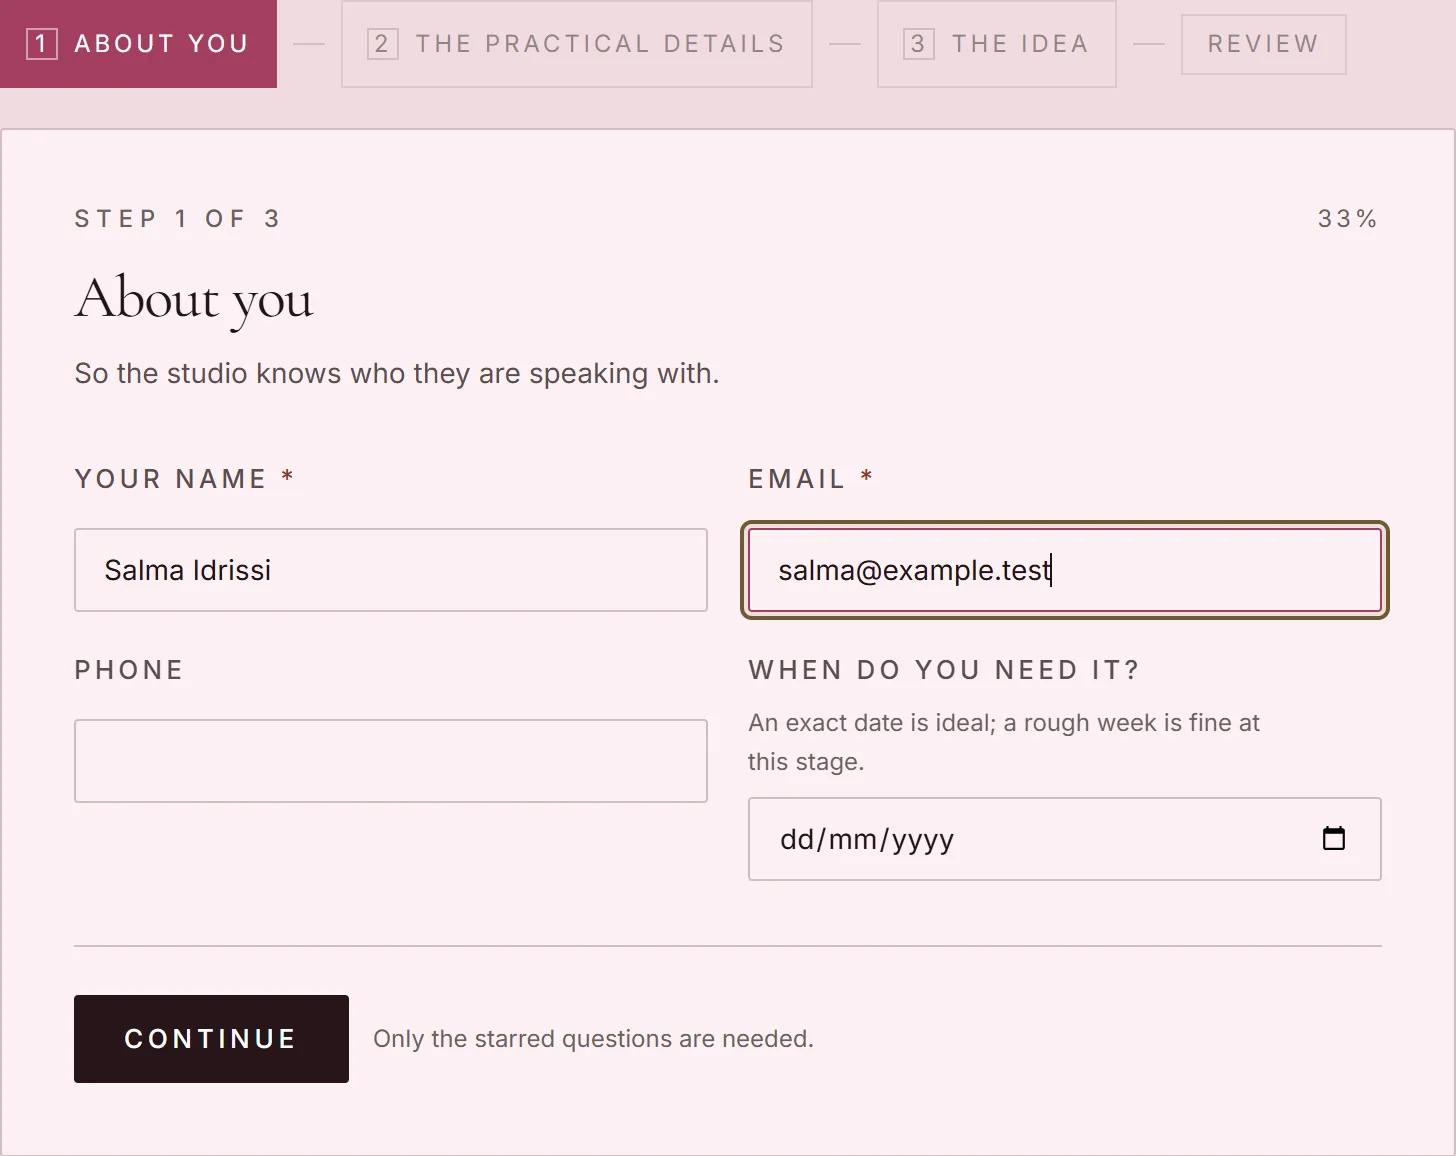Open the date picker calendar icon
1456x1156 pixels.
click(1334, 838)
